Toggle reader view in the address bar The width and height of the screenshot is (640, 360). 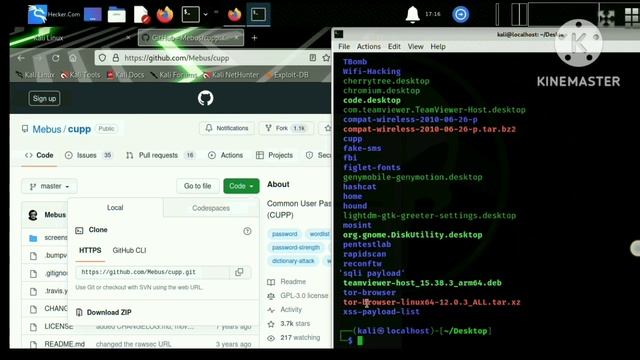313,58
